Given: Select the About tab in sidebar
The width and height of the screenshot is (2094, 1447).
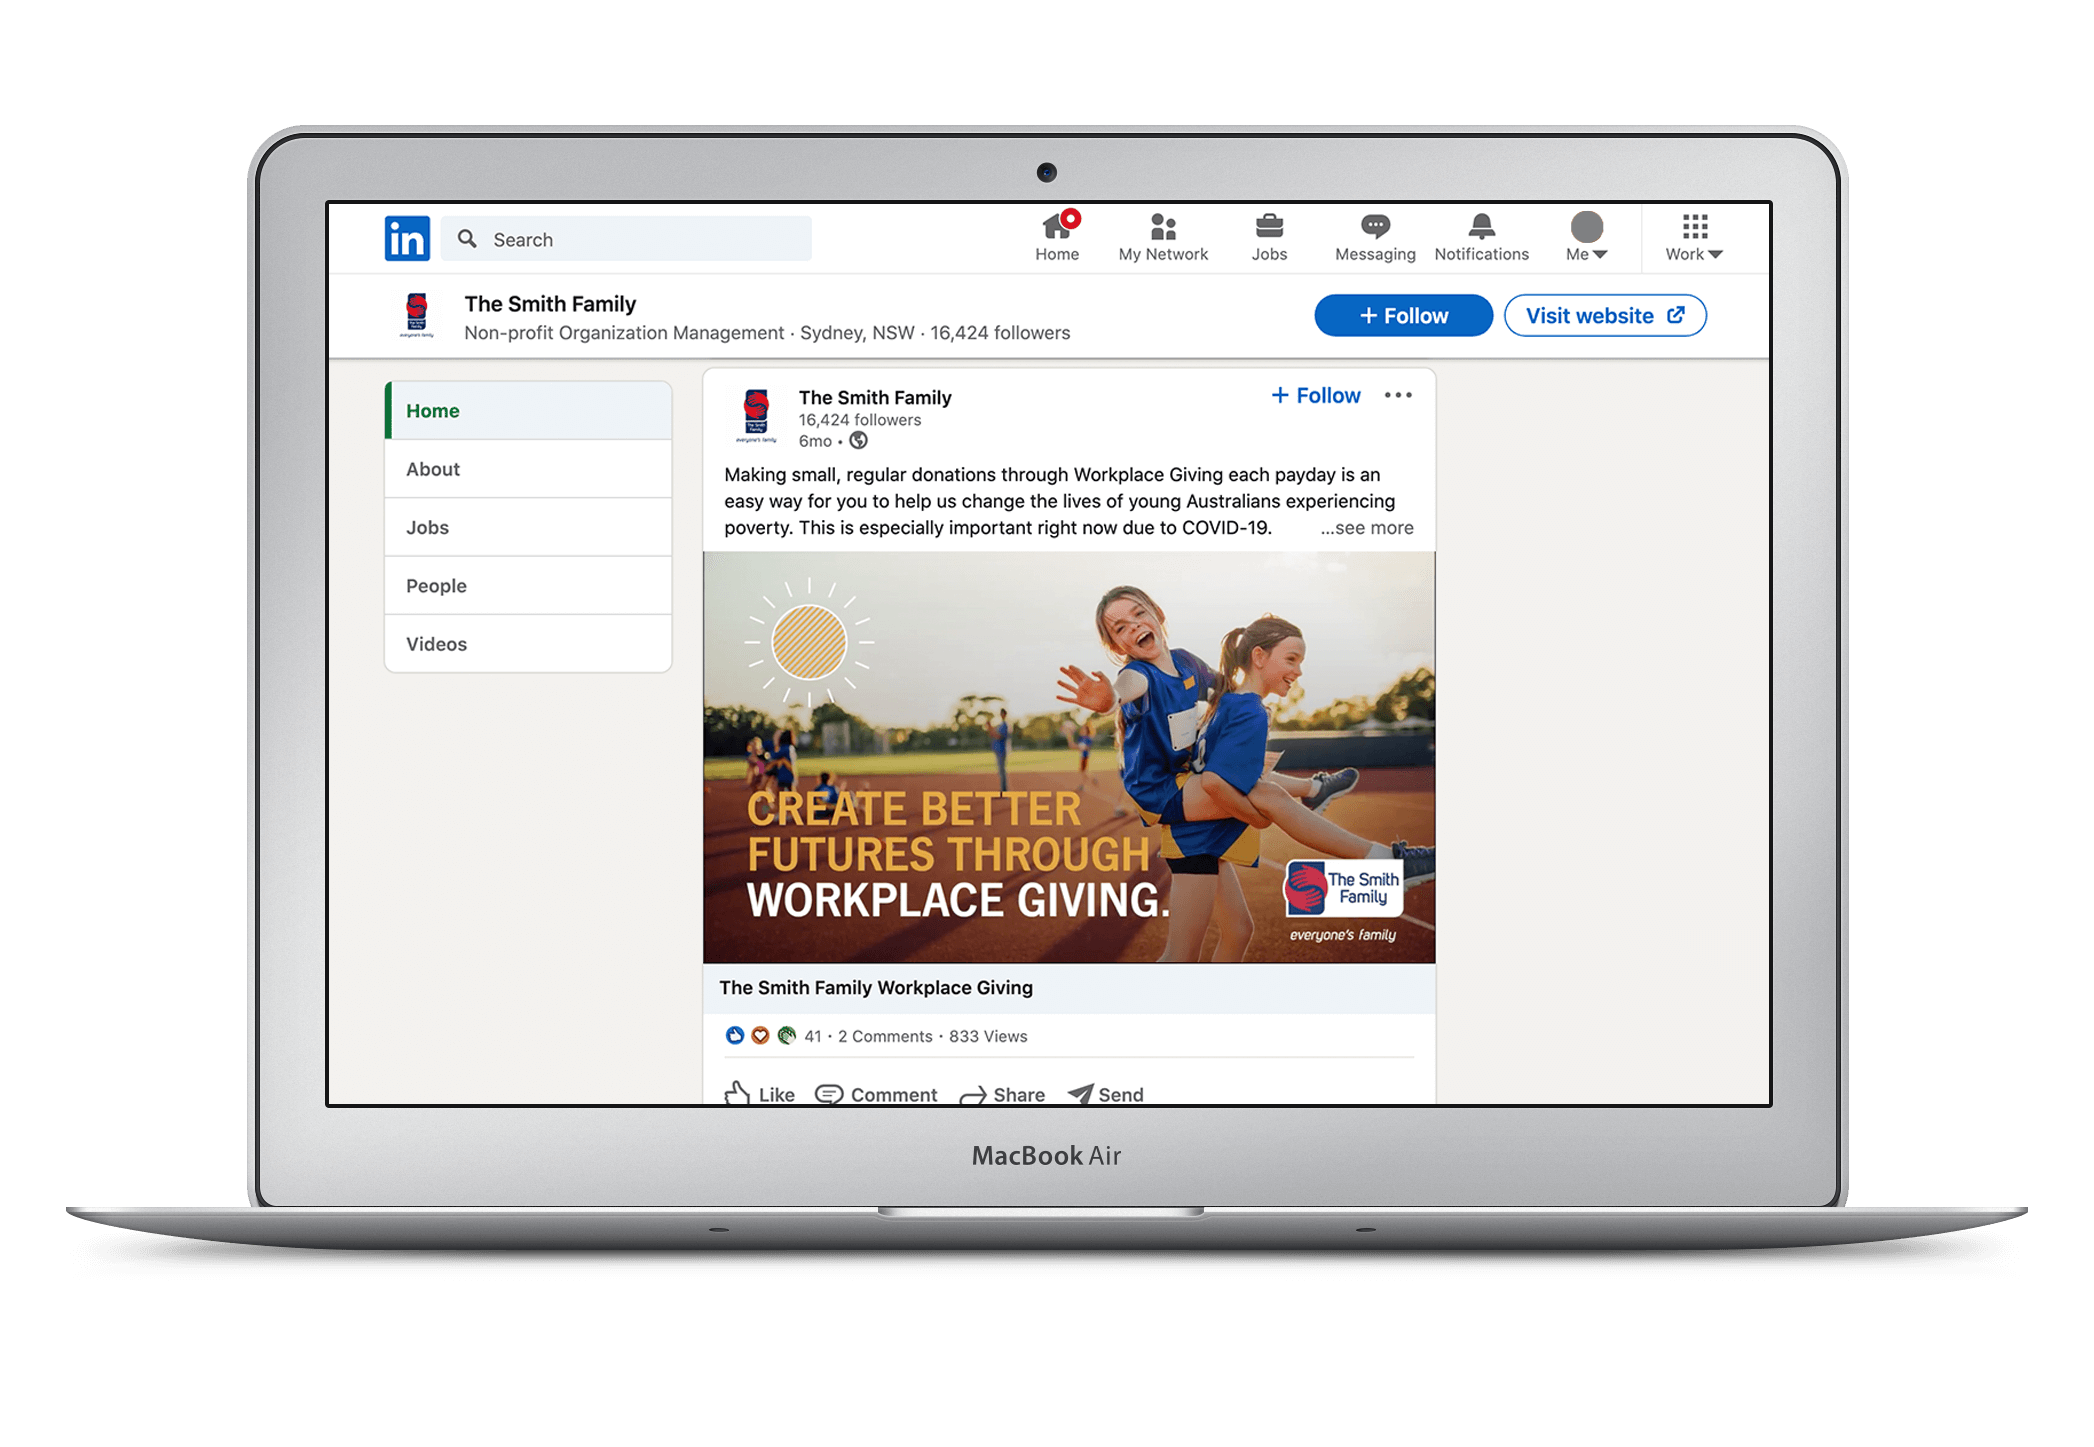Looking at the screenshot, I should tap(528, 469).
